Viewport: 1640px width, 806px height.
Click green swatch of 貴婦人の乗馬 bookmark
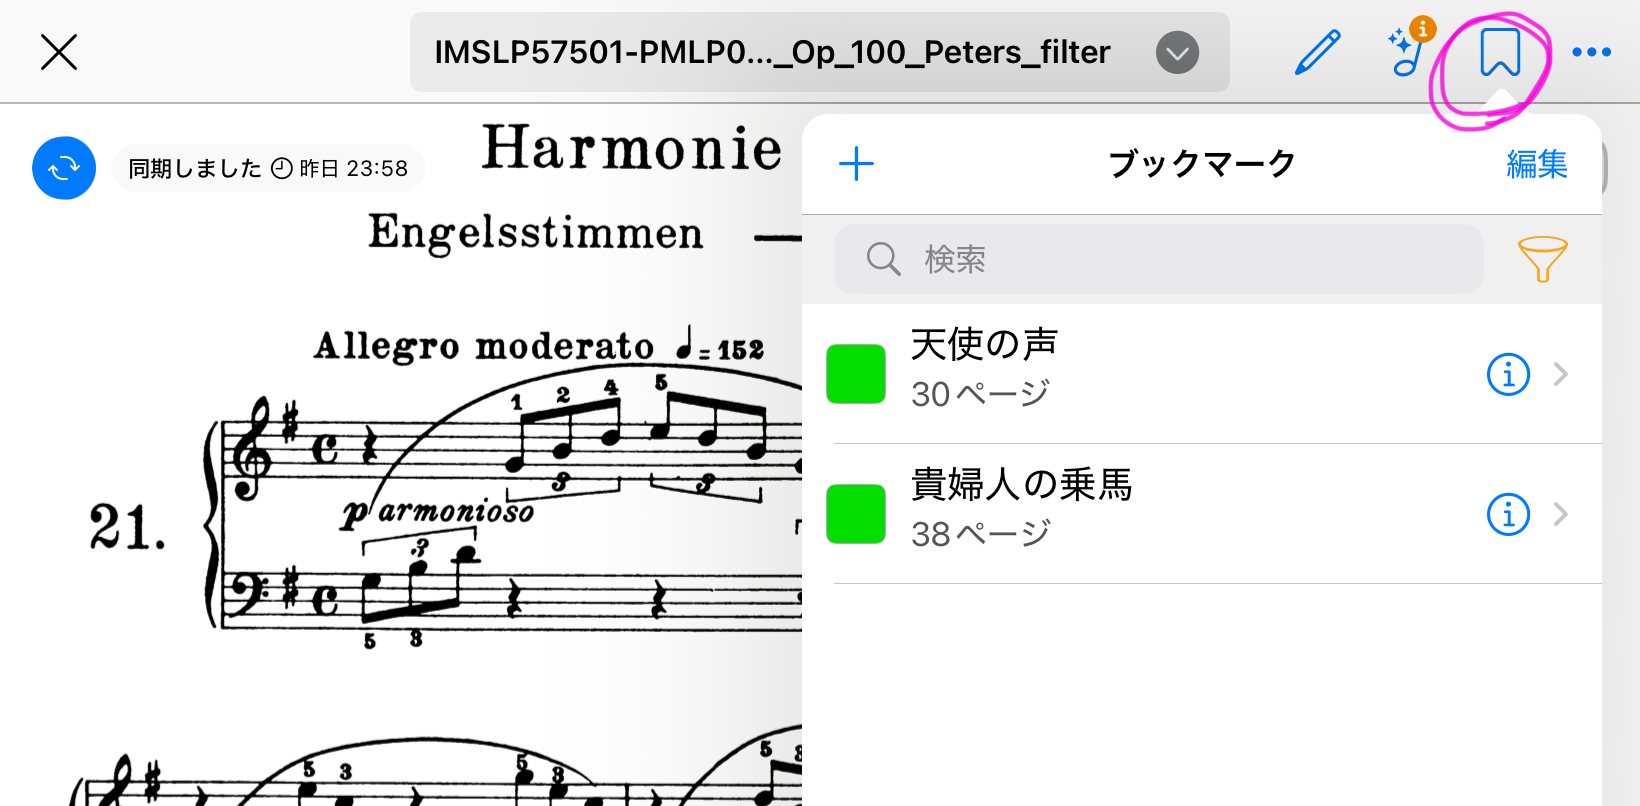click(x=856, y=514)
